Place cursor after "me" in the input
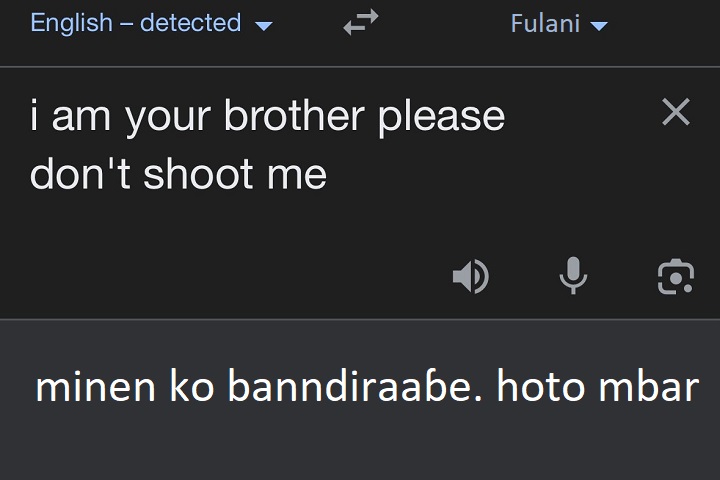This screenshot has height=480, width=720. 328,175
